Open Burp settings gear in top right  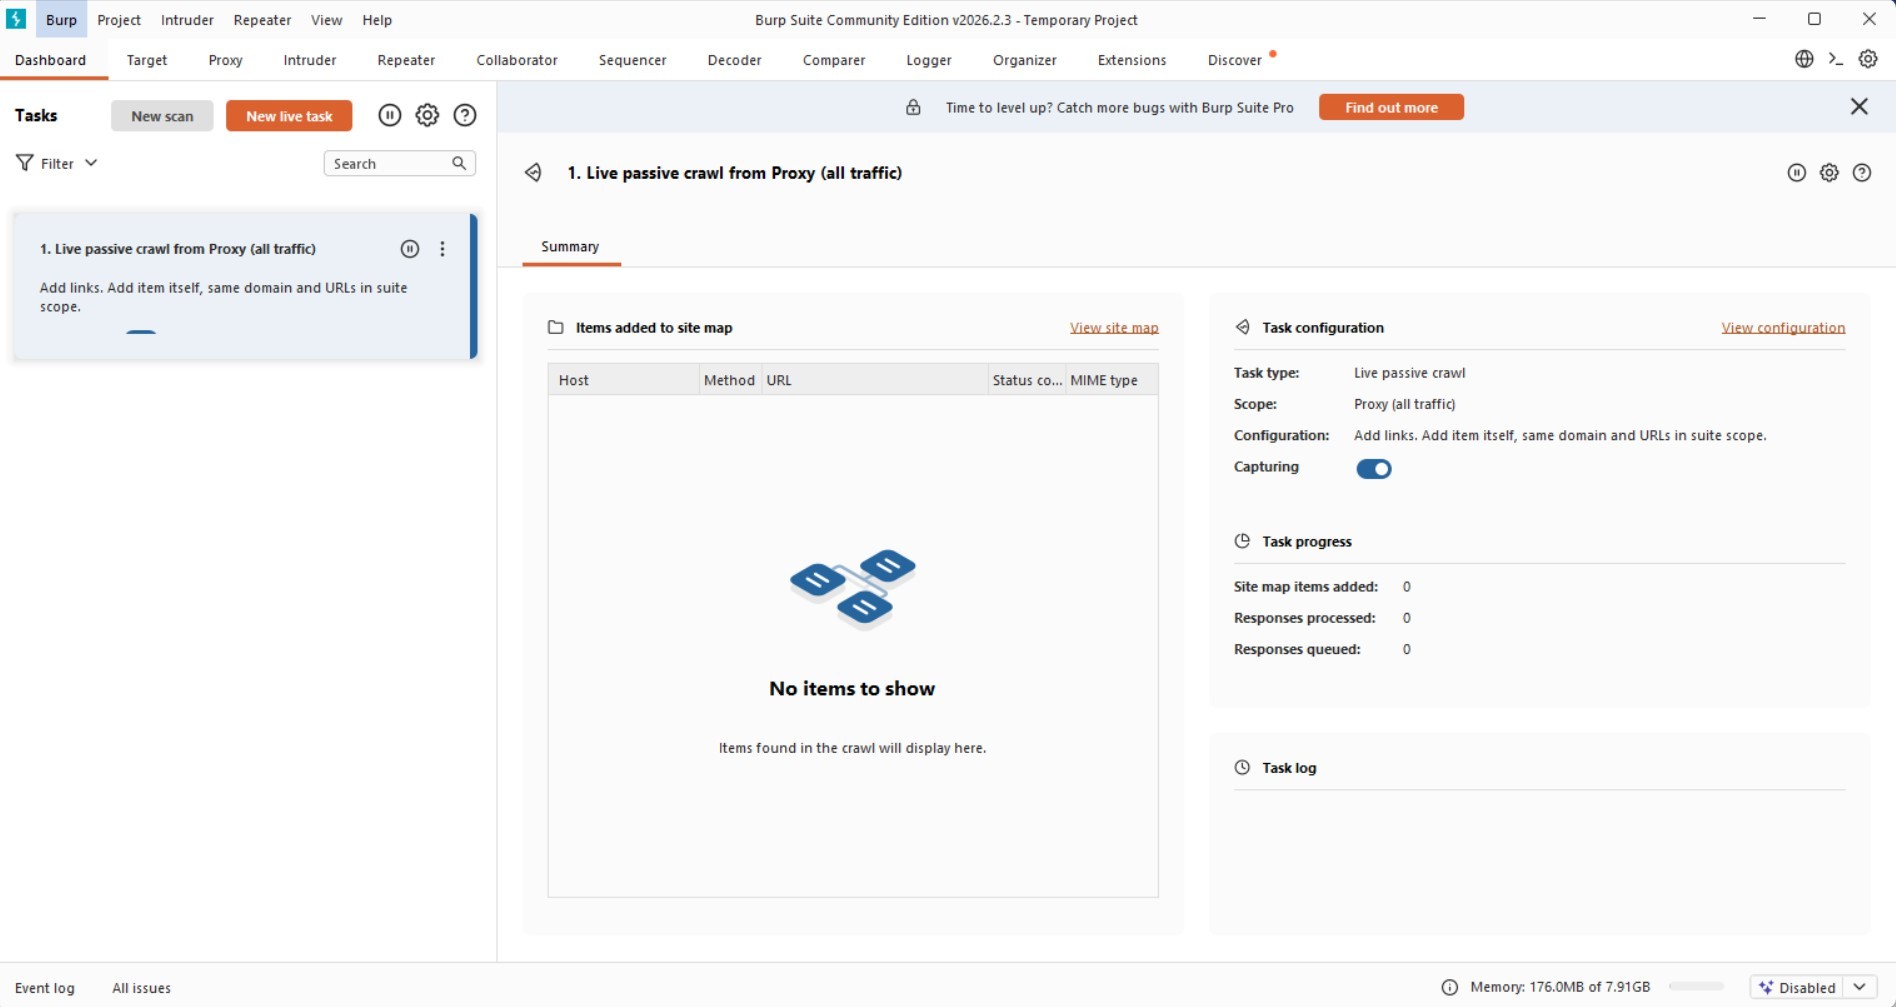(x=1868, y=59)
